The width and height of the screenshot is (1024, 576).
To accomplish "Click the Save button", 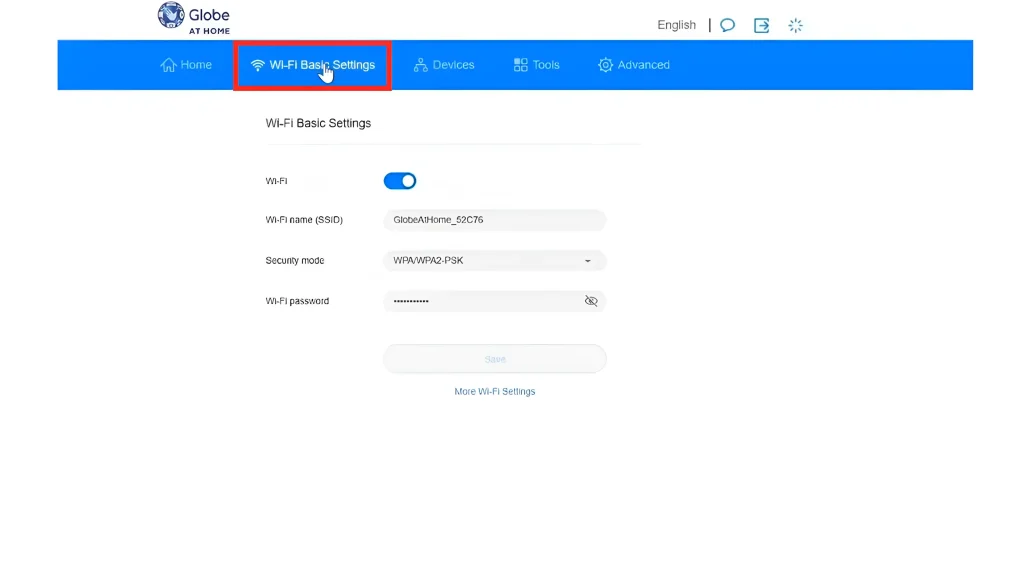I will click(494, 358).
